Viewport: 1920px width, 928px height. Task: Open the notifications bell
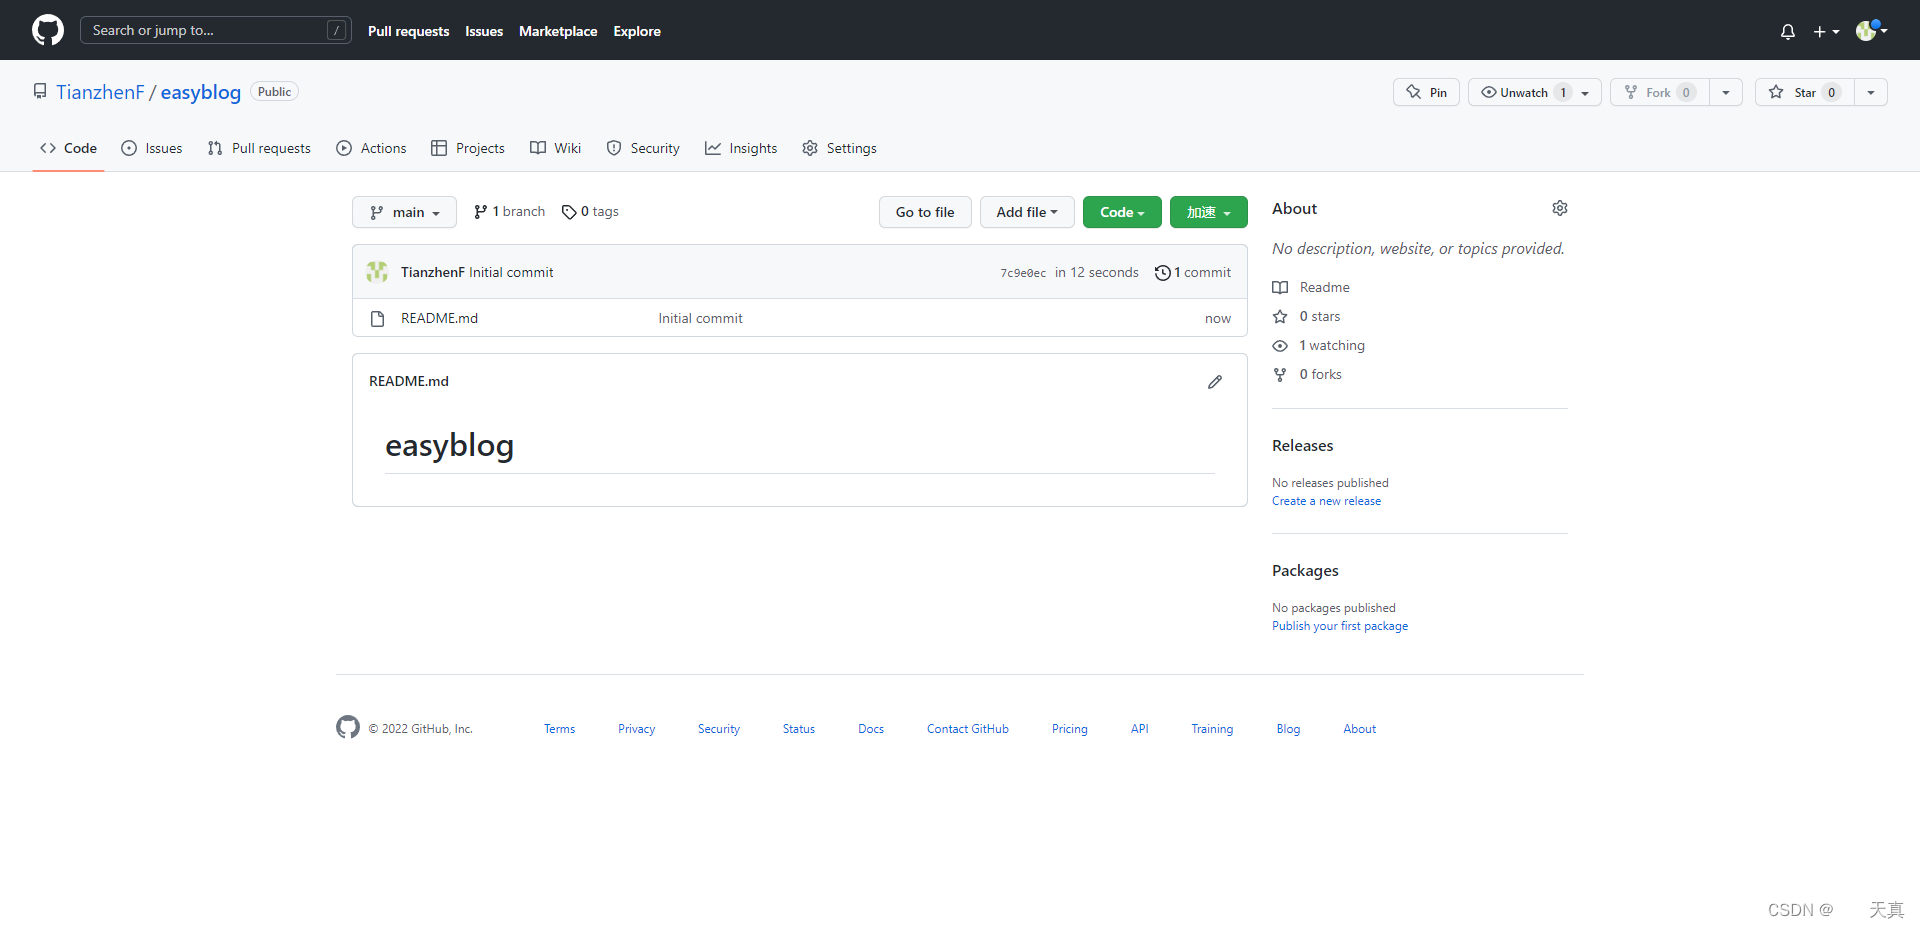[1788, 31]
